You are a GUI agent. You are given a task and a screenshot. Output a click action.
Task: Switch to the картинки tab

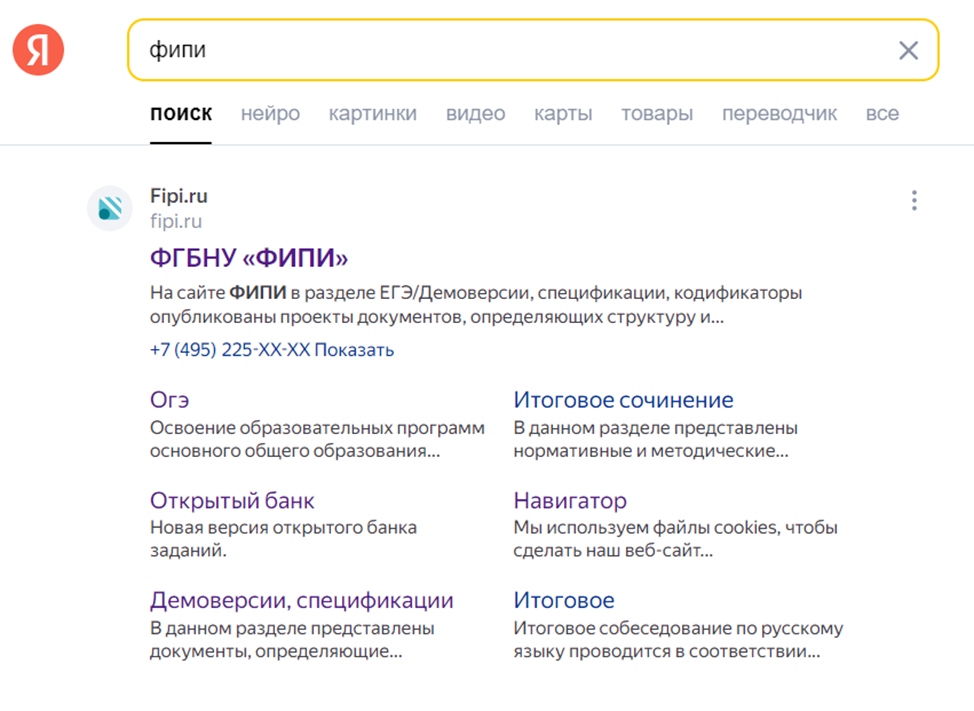pyautogui.click(x=373, y=114)
